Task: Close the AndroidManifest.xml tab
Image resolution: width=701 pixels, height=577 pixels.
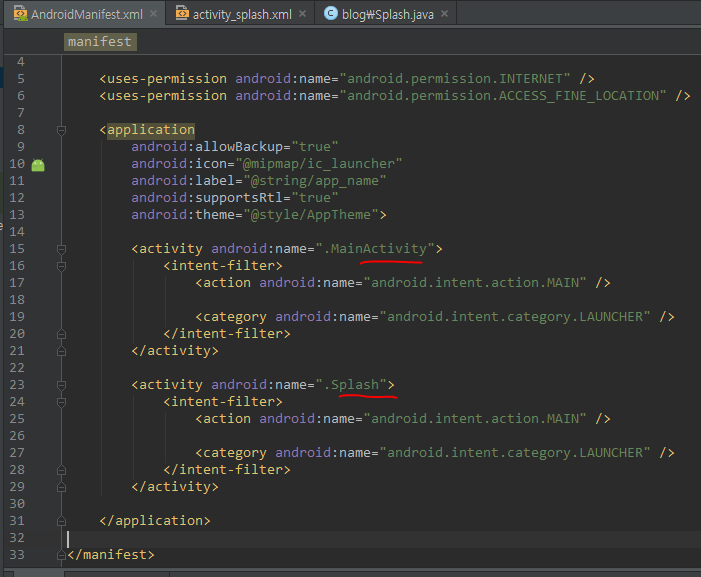Action: tap(153, 14)
